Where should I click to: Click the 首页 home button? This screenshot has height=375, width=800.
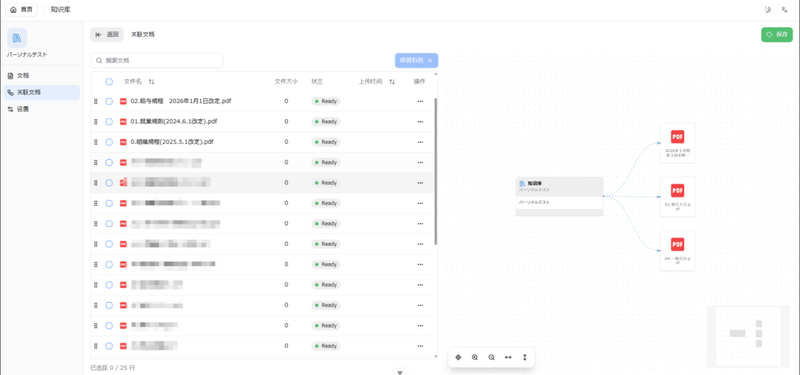[x=21, y=10]
